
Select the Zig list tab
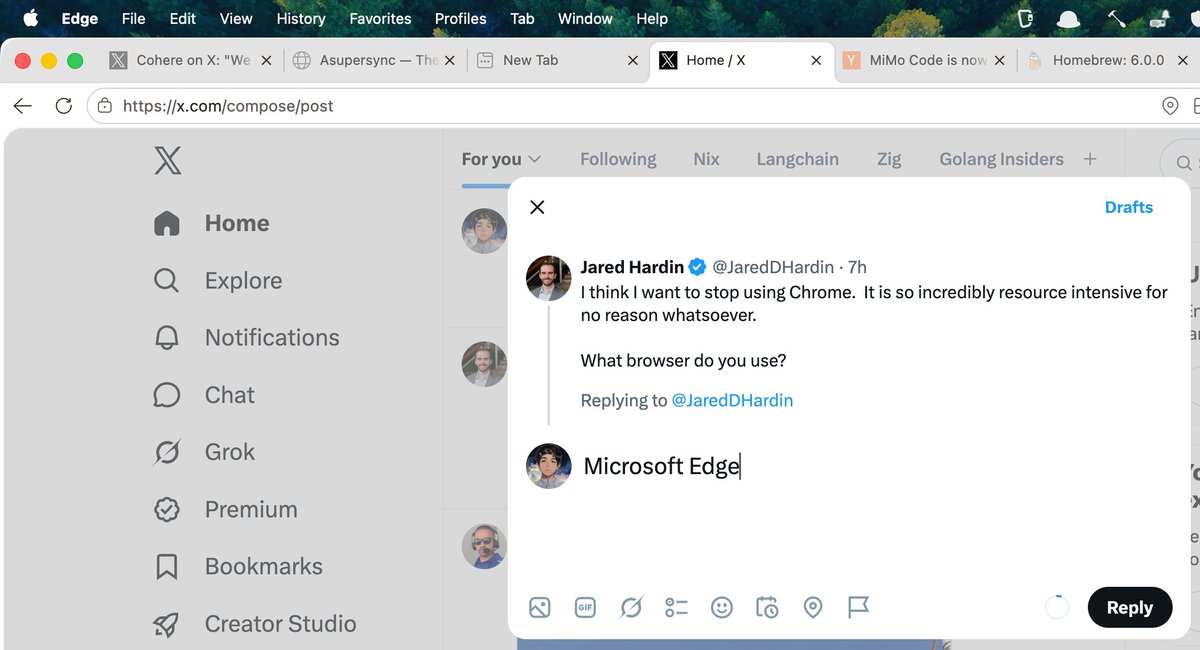pos(889,159)
